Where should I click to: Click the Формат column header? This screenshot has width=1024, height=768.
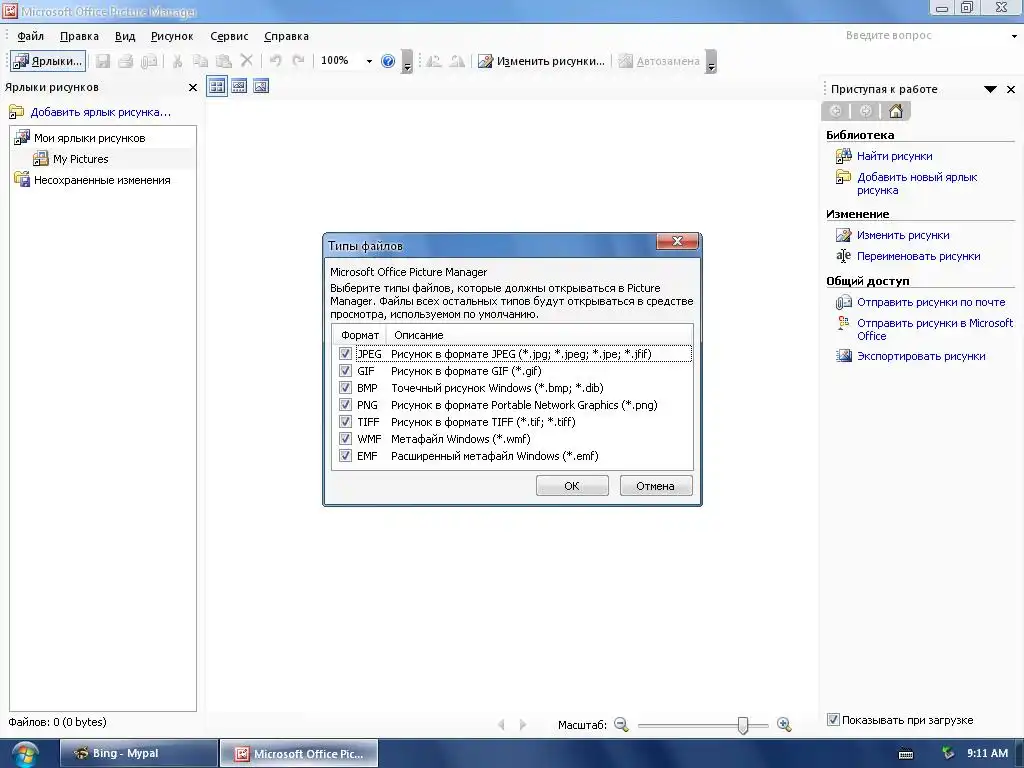click(x=360, y=335)
